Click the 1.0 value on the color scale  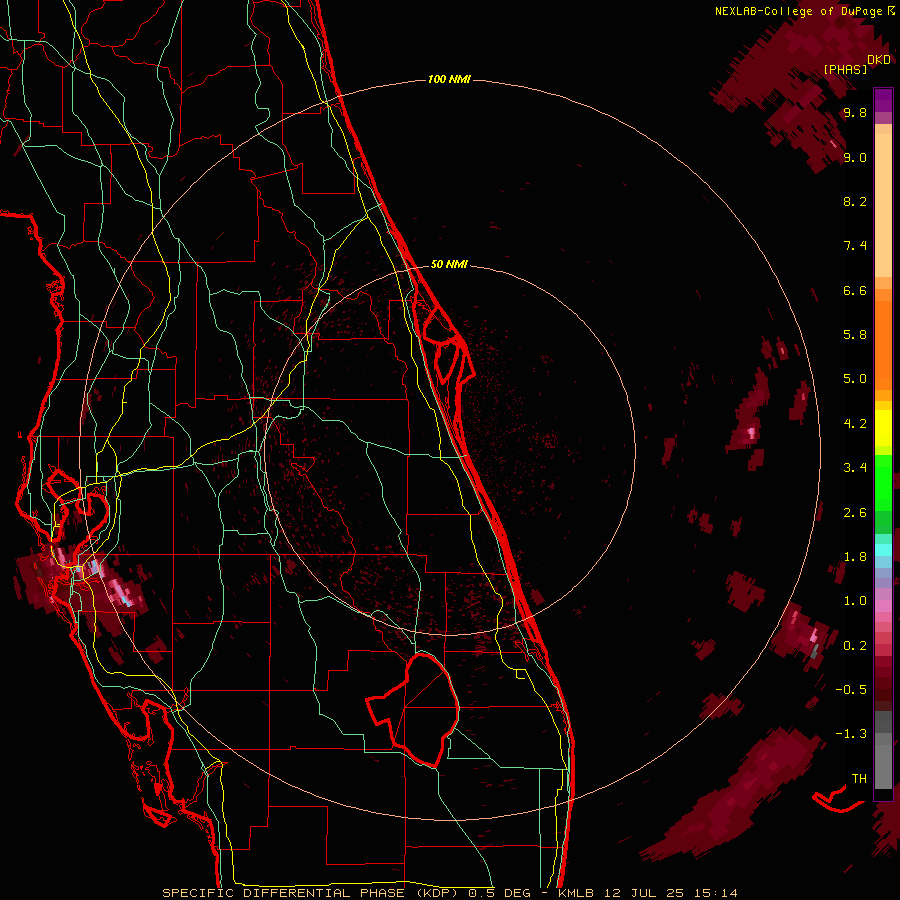click(x=855, y=601)
